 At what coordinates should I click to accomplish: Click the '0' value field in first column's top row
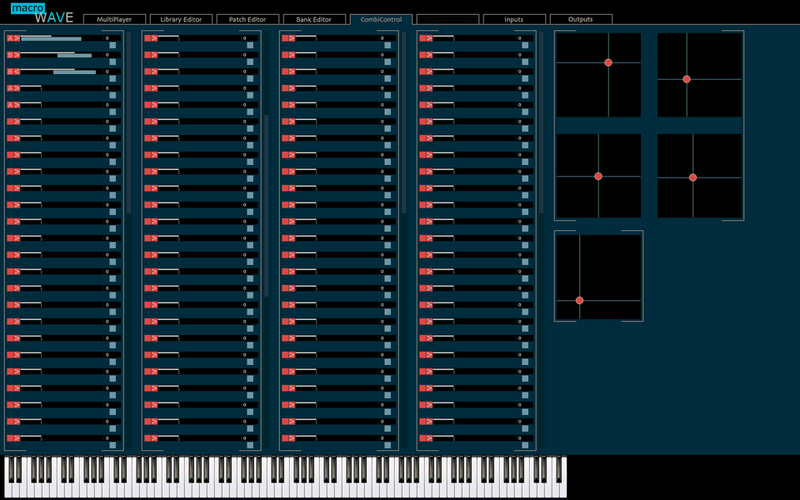[x=113, y=38]
